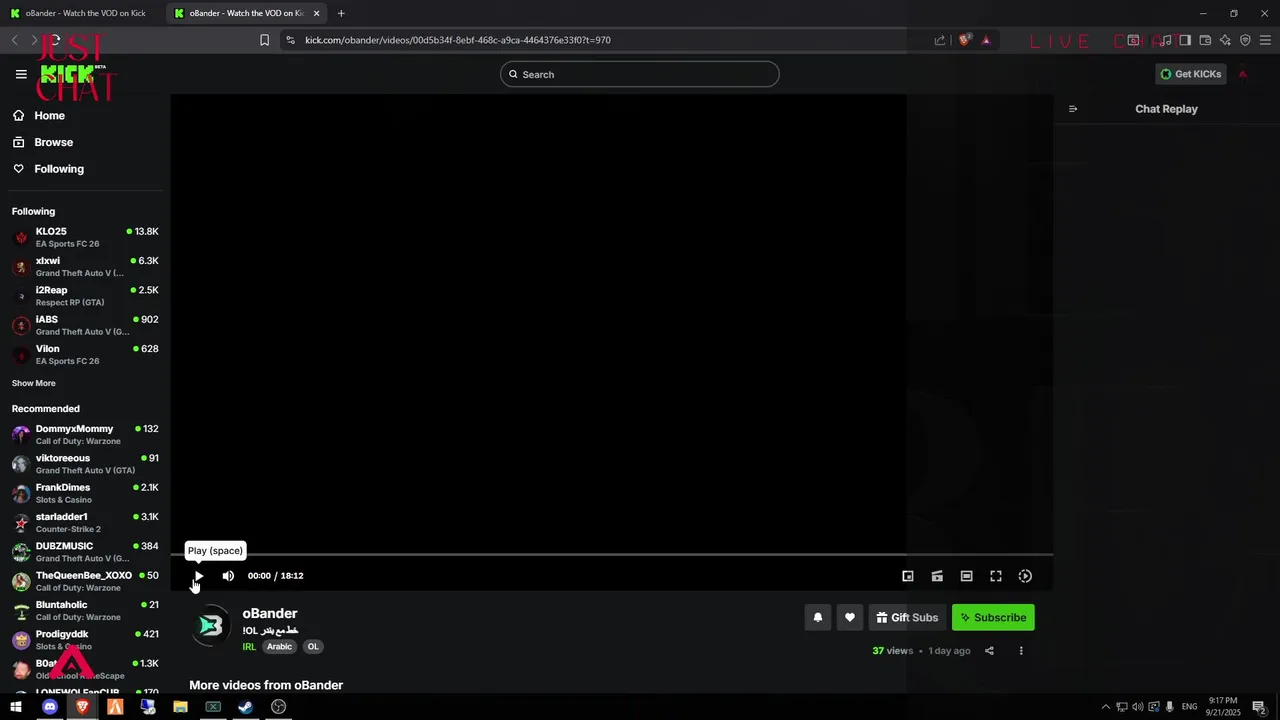Image resolution: width=1280 pixels, height=720 pixels.
Task: Open starladder1 recommended channel
Action: click(x=85, y=522)
